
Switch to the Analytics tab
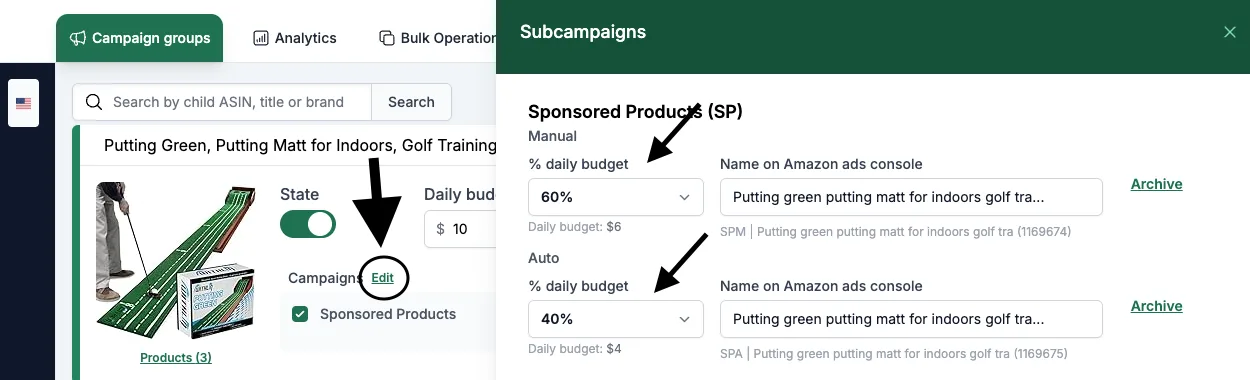(295, 38)
